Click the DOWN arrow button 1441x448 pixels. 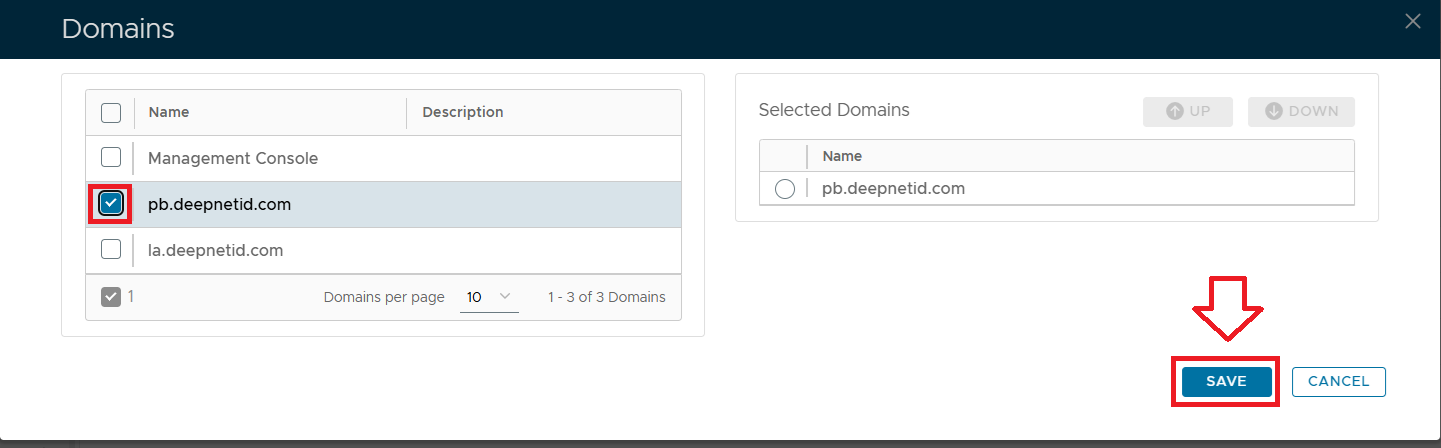coord(1301,112)
